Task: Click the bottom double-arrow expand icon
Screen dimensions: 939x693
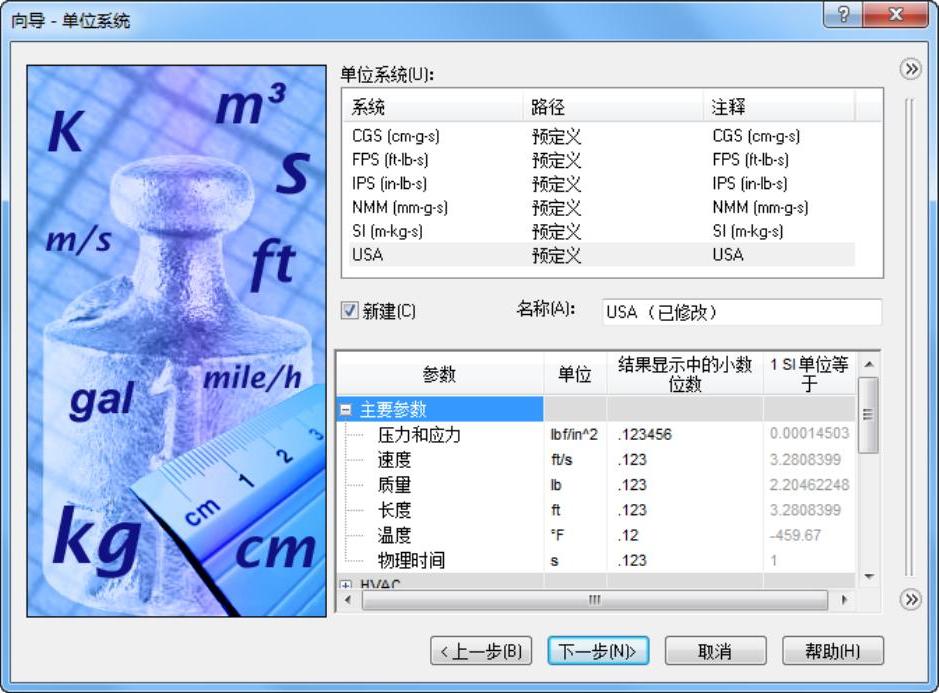Action: [911, 599]
